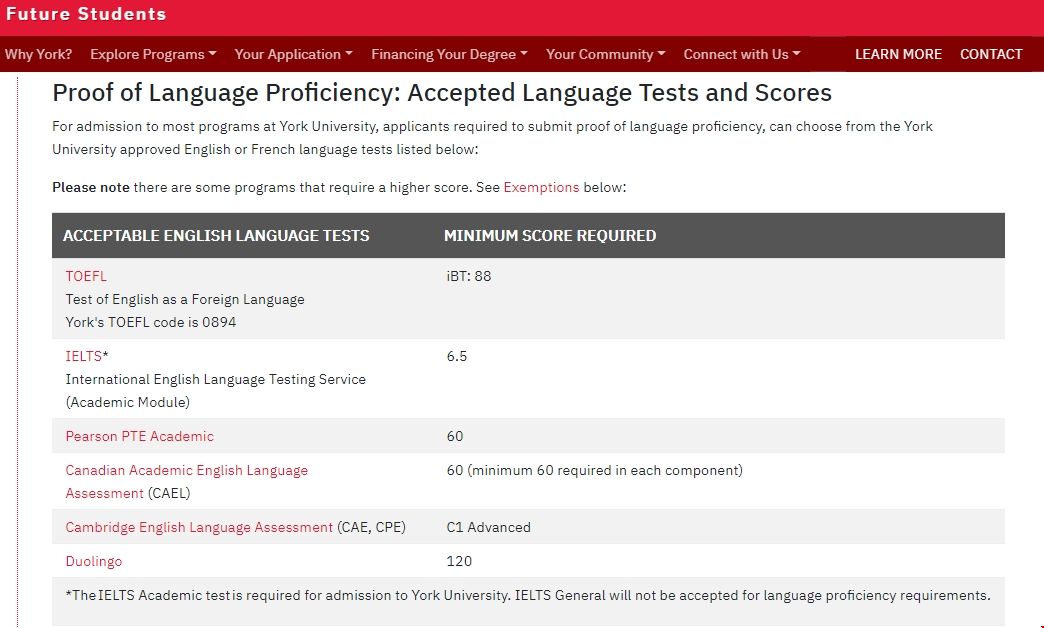The width and height of the screenshot is (1044, 628).
Task: Click the Acceptable English Language Tests column header
Action: (216, 236)
